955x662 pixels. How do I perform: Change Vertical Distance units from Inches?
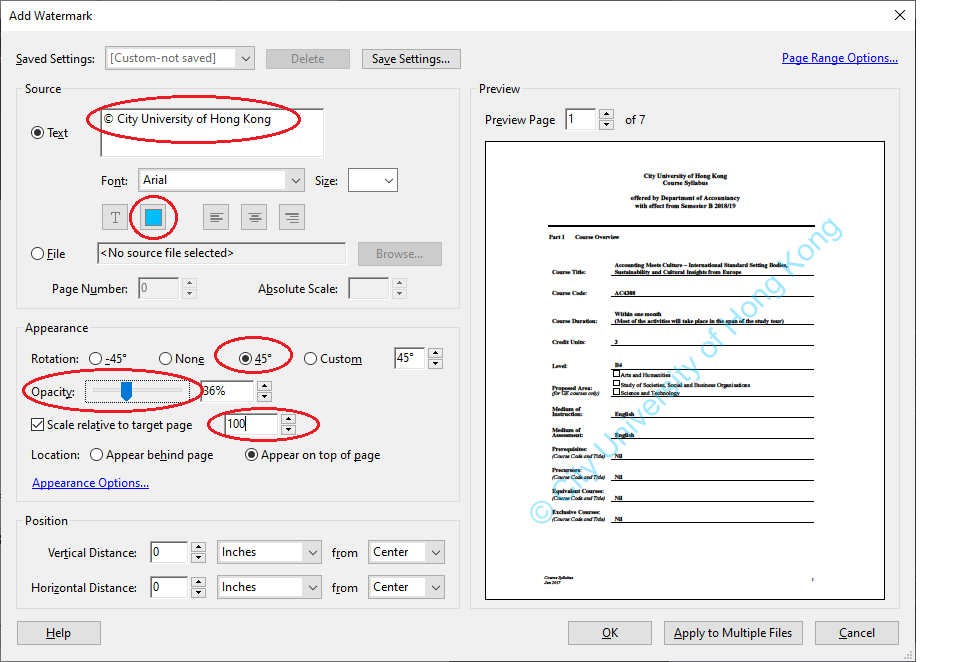pyautogui.click(x=269, y=551)
